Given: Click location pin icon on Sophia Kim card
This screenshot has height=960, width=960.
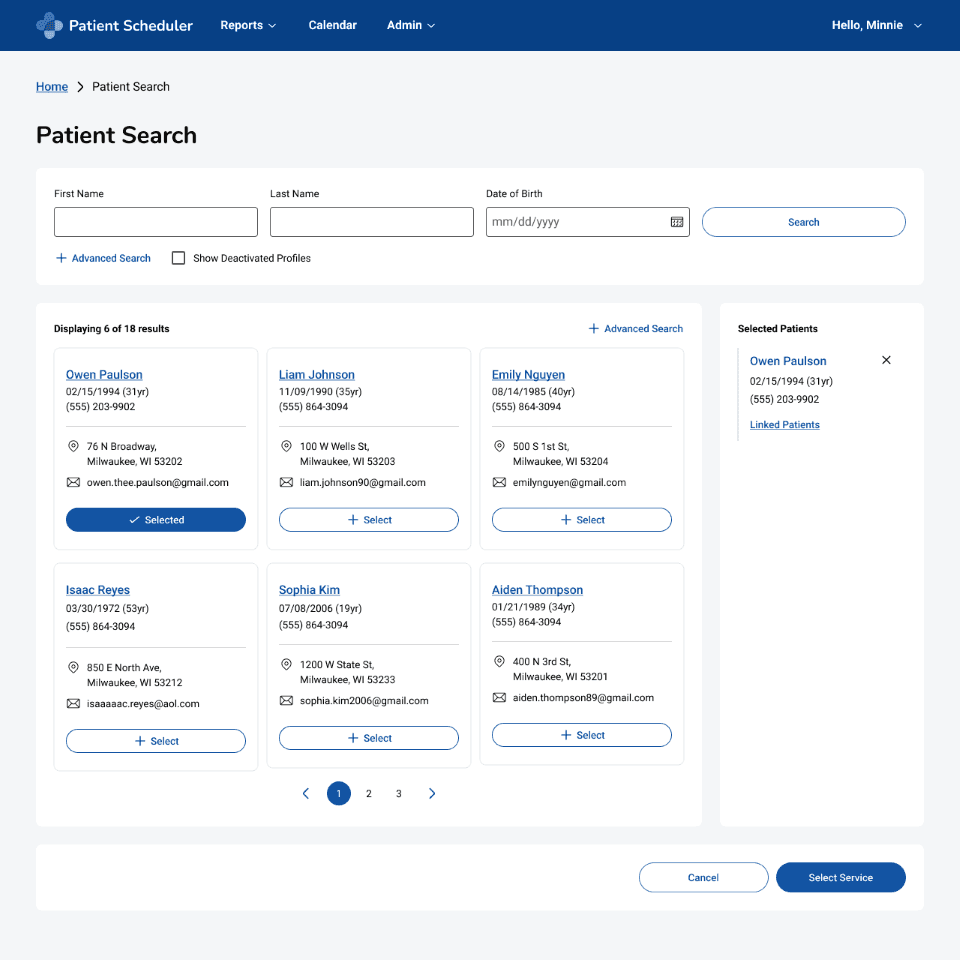Looking at the screenshot, I should (286, 664).
